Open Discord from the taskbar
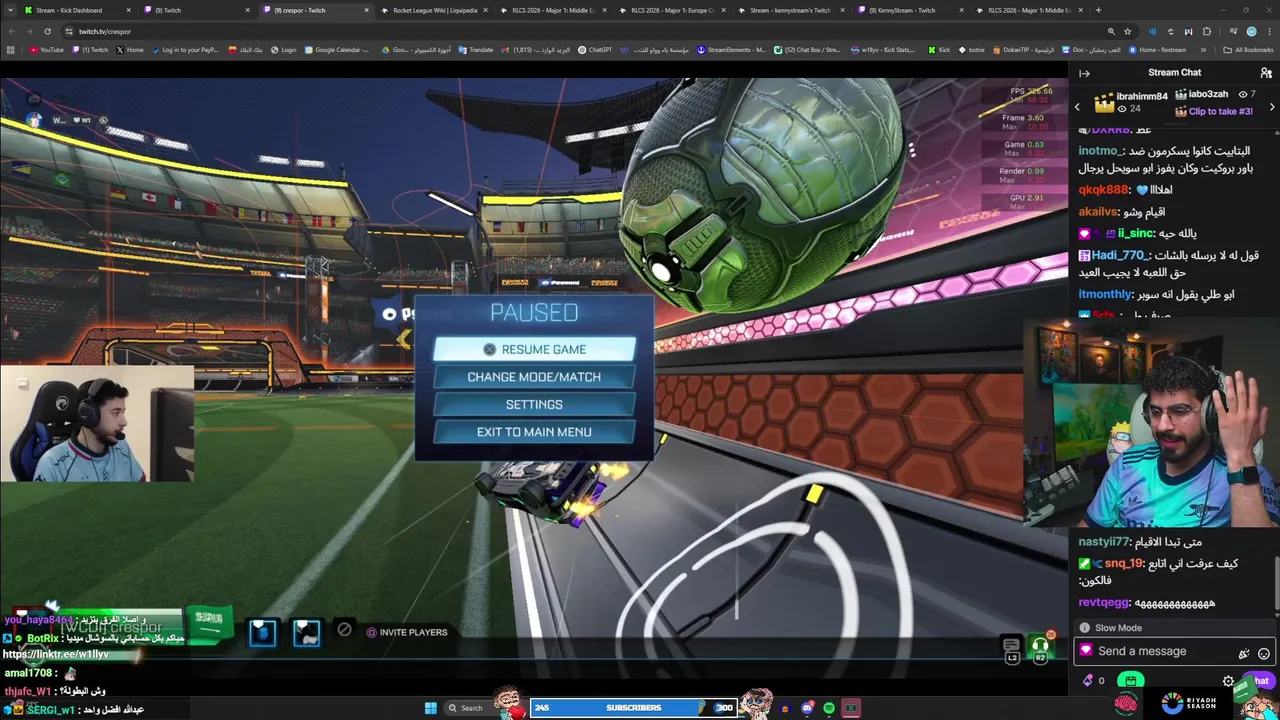 click(x=807, y=708)
